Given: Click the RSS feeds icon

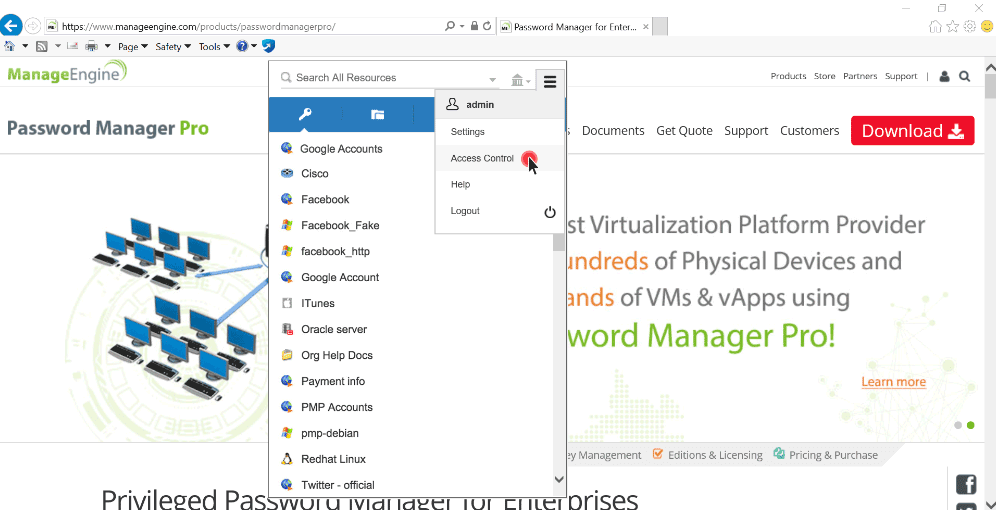Looking at the screenshot, I should (x=42, y=46).
